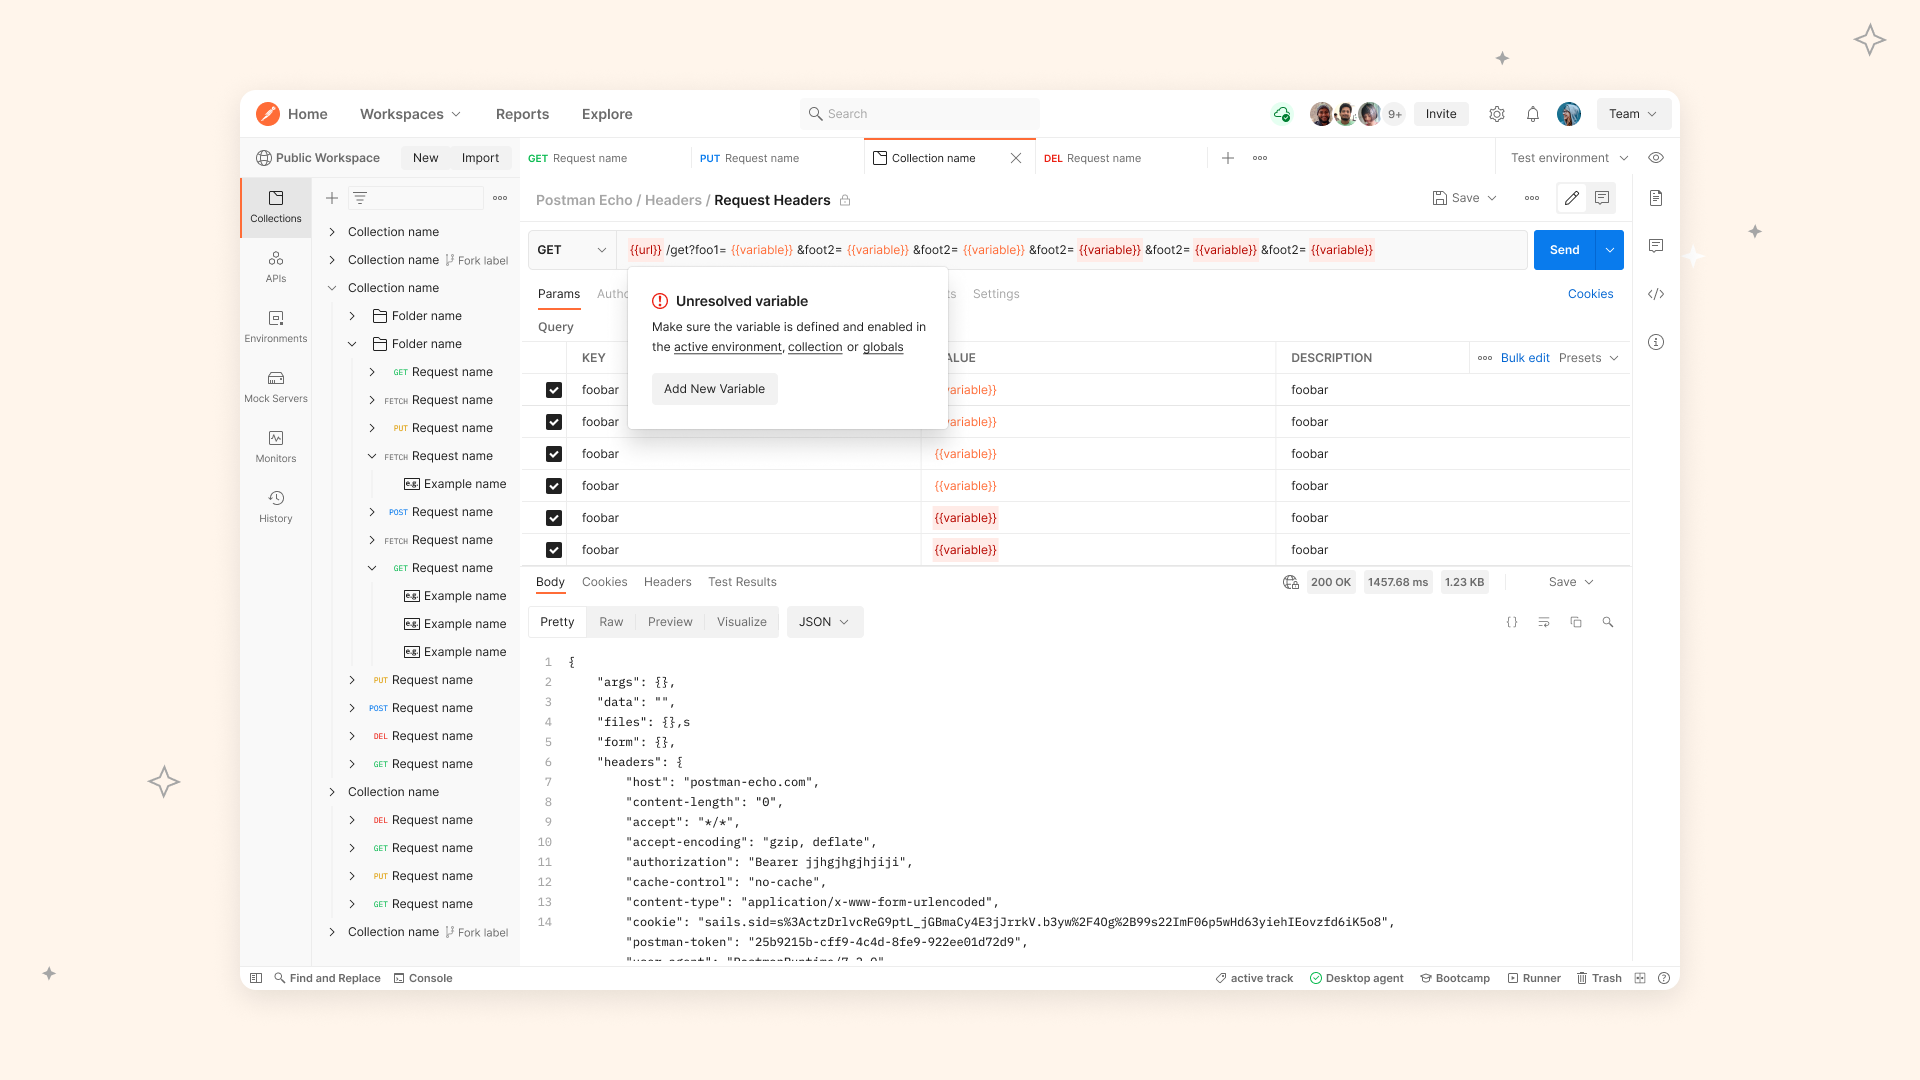Open the GET method dropdown
This screenshot has height=1080, width=1920.
click(x=572, y=250)
